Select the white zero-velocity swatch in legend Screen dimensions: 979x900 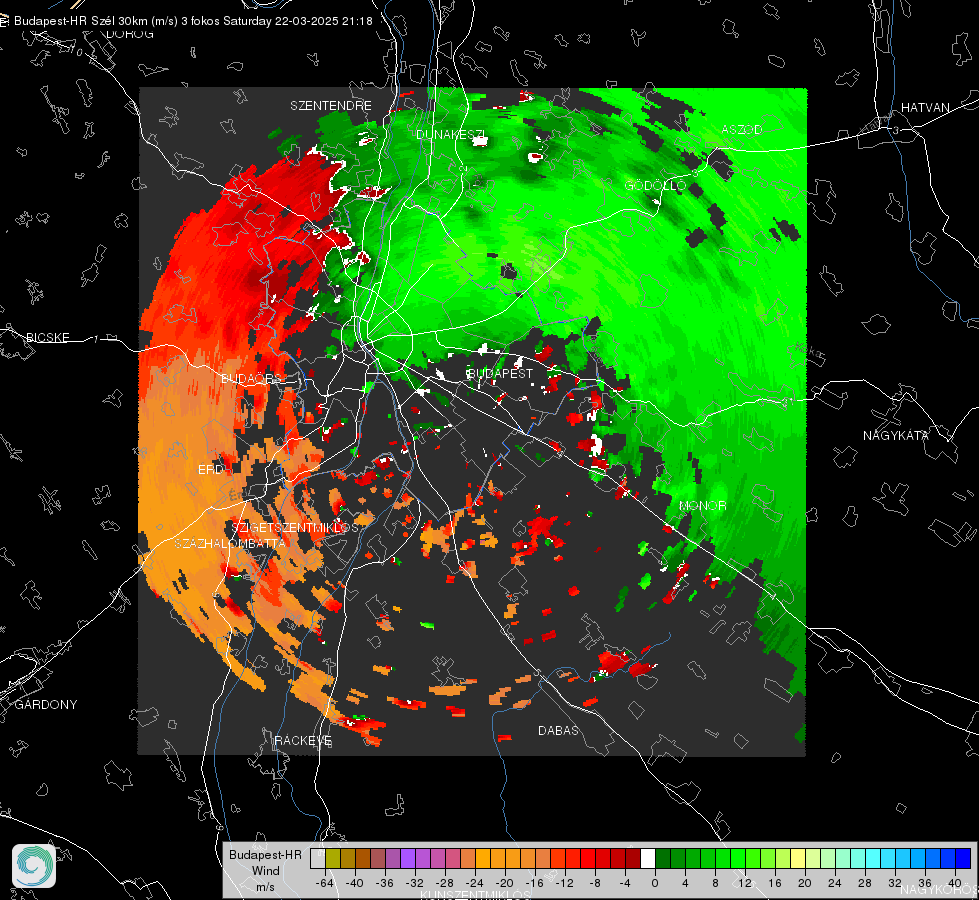pyautogui.click(x=648, y=859)
